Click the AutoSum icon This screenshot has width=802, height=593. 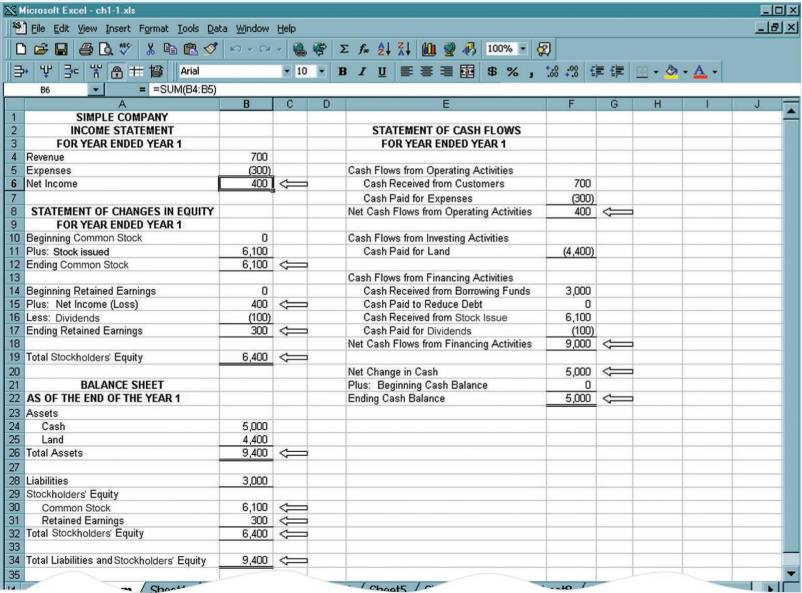coord(344,48)
